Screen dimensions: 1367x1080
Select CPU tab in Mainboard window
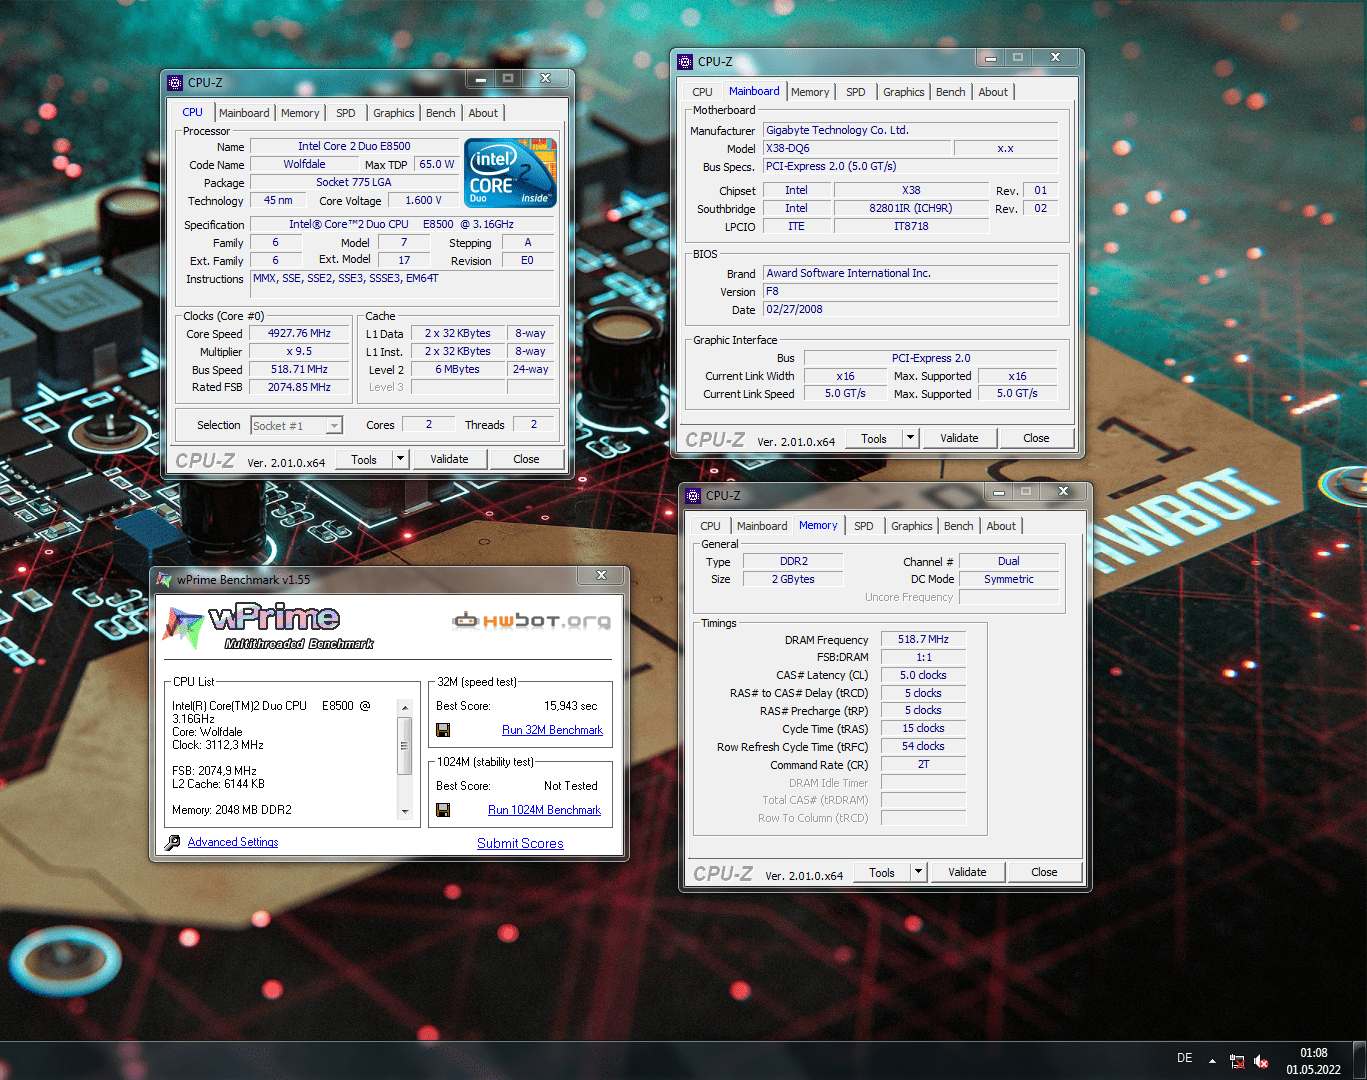(703, 92)
